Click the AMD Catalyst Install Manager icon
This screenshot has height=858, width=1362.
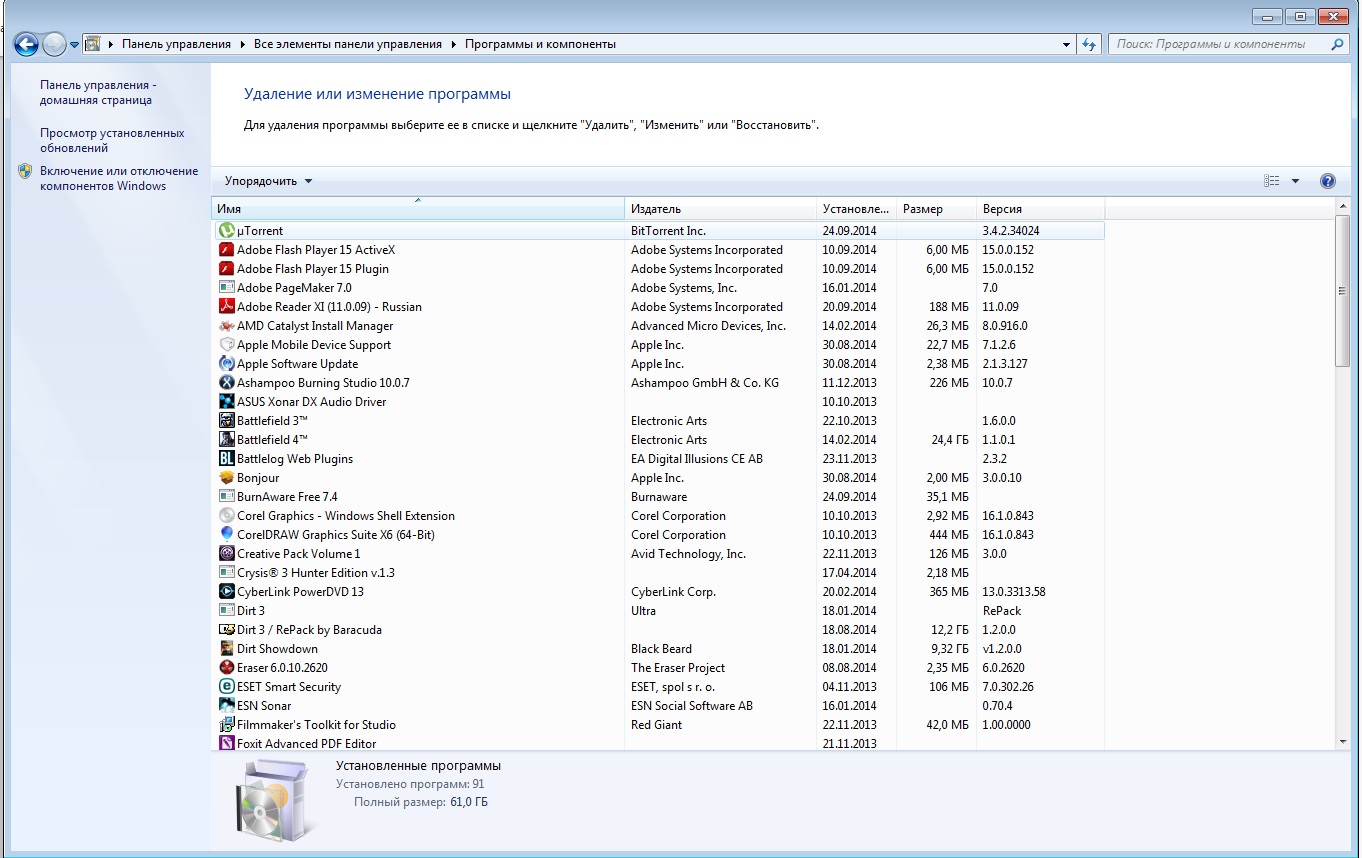point(227,326)
